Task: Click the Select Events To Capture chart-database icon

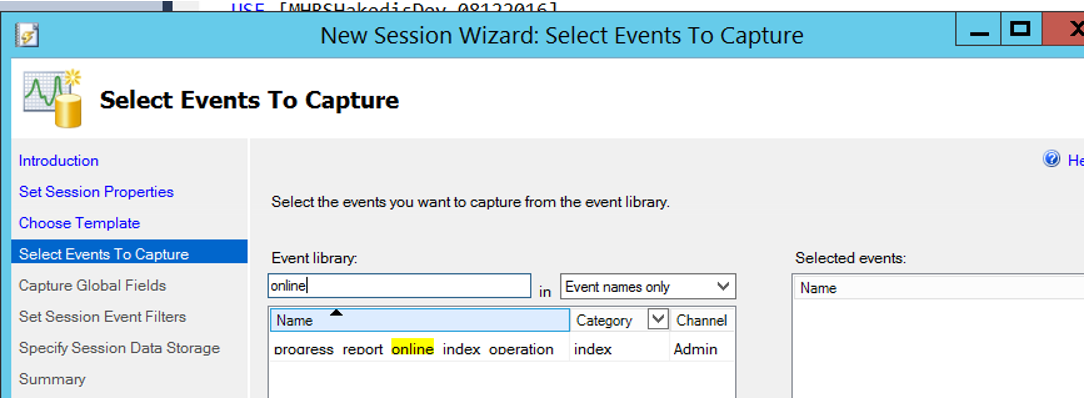Action: pyautogui.click(x=54, y=98)
